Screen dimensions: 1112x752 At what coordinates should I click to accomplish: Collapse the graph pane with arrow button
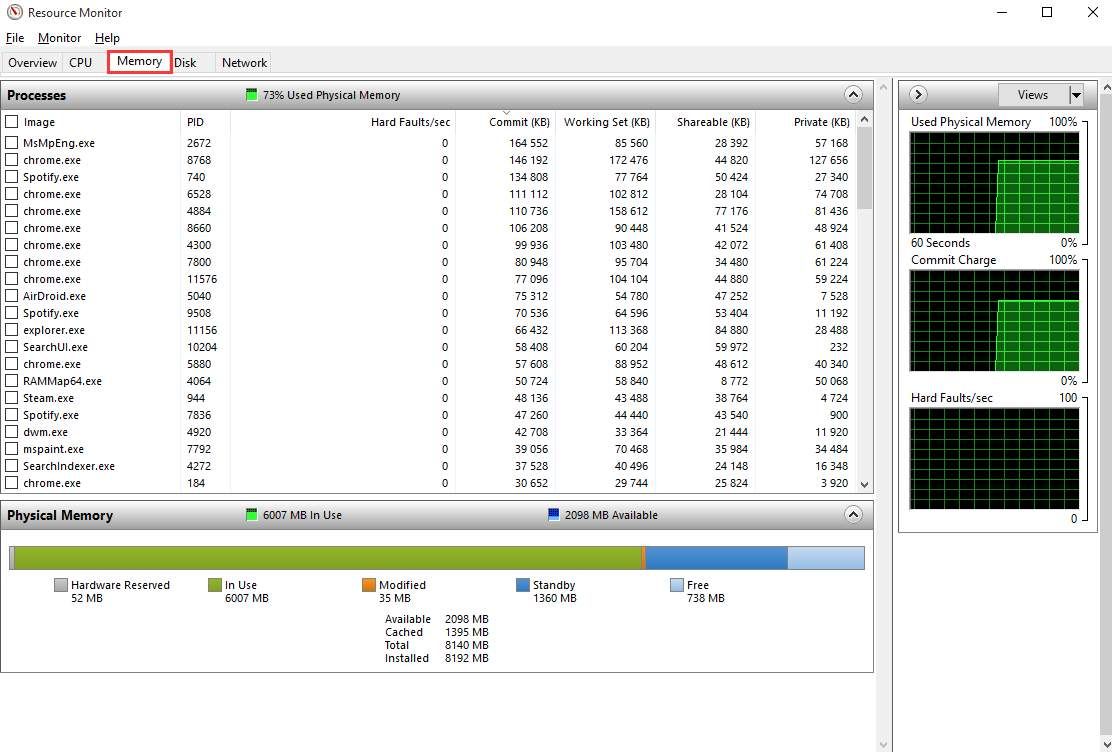tap(918, 95)
